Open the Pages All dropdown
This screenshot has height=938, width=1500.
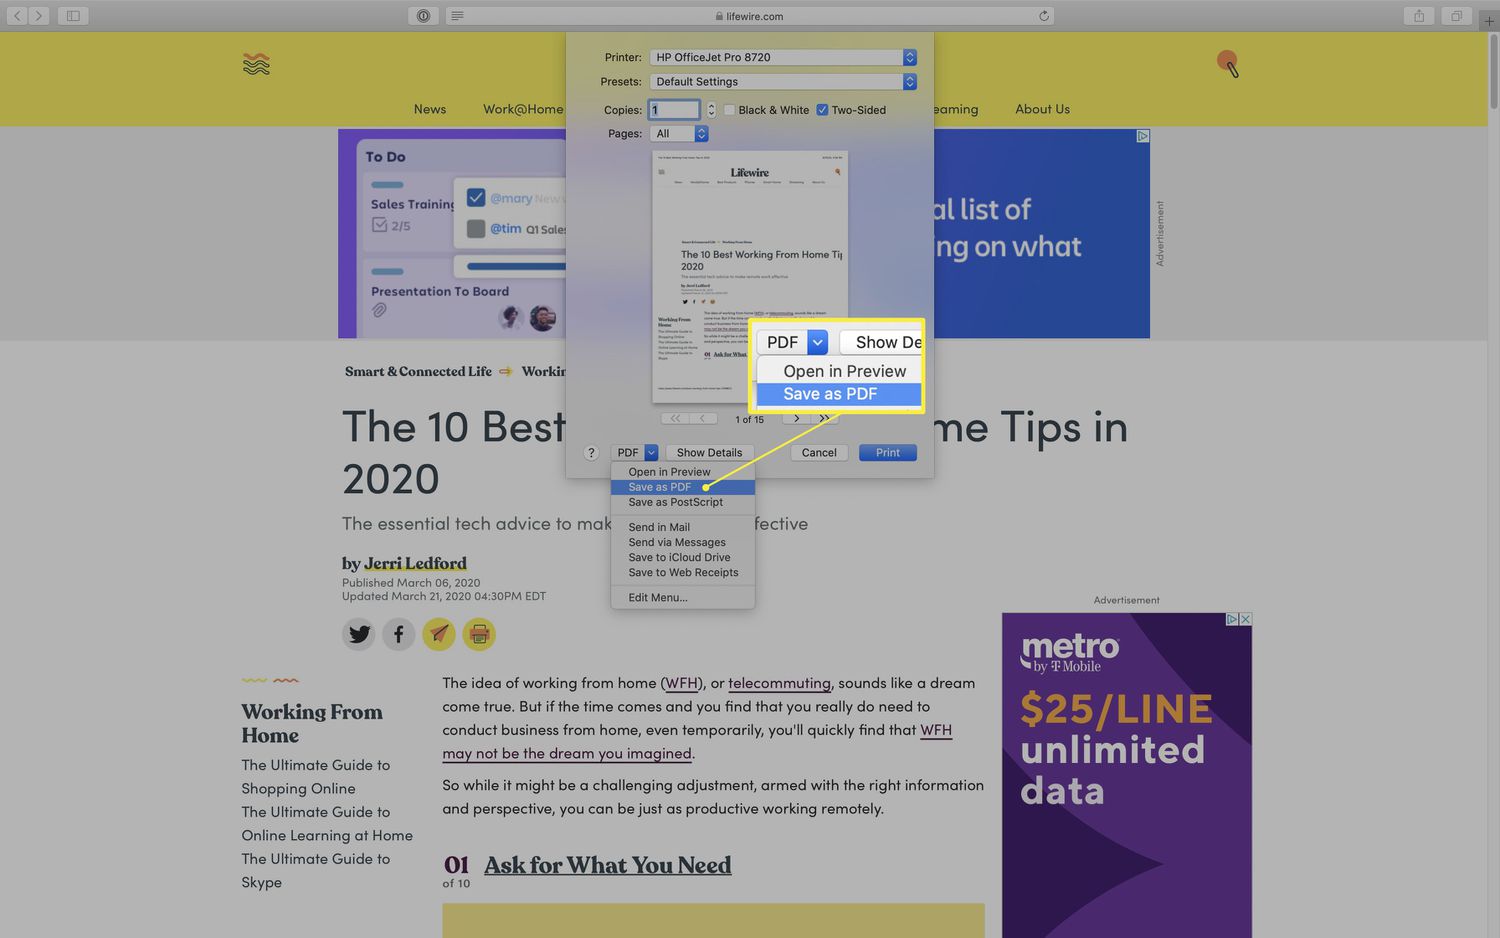click(679, 134)
